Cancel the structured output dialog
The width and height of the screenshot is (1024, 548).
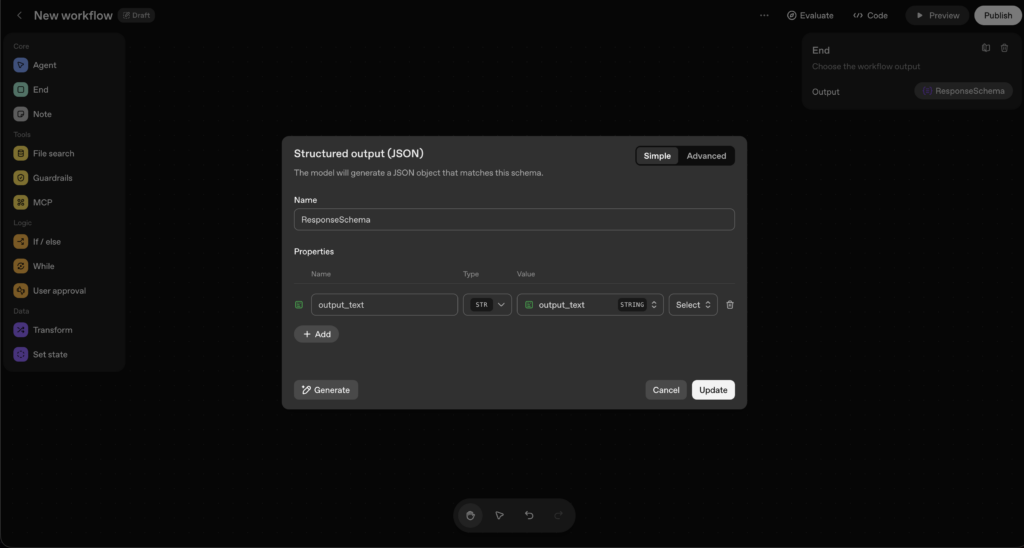coord(666,390)
